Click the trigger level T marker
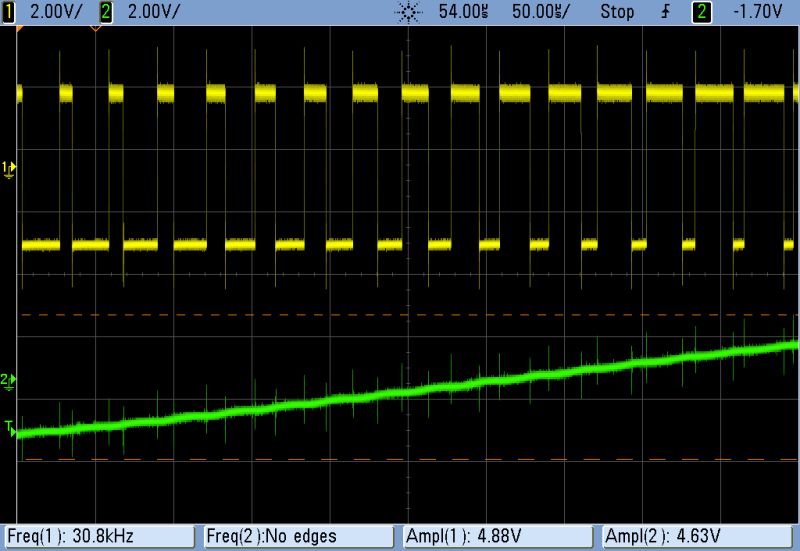Image resolution: width=800 pixels, height=551 pixels. coord(10,429)
